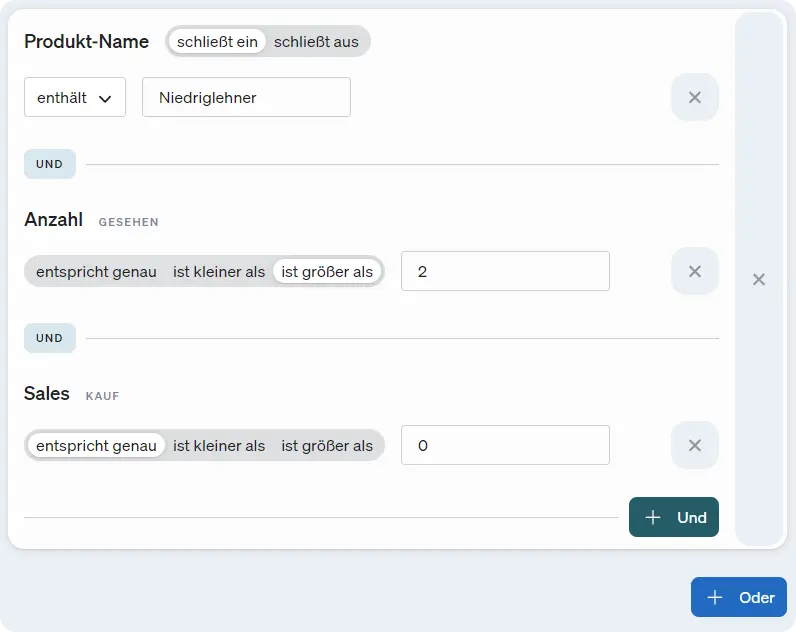Viewport: 796px width, 632px height.
Task: Focus the Anzahl value field showing 2
Action: point(505,271)
